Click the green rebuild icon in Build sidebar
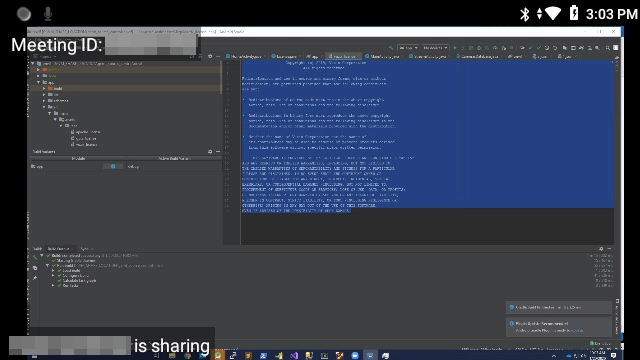This screenshot has width=640, height=360. pyautogui.click(x=35, y=257)
